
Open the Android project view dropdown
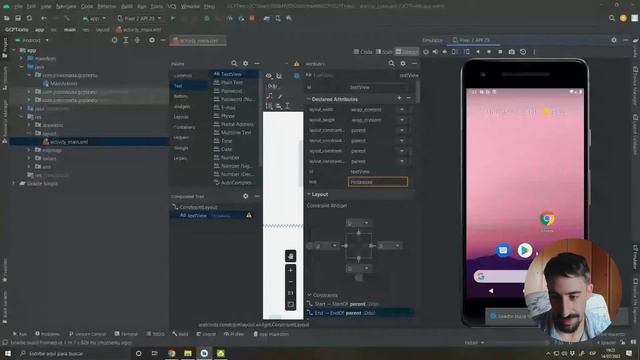(x=32, y=40)
